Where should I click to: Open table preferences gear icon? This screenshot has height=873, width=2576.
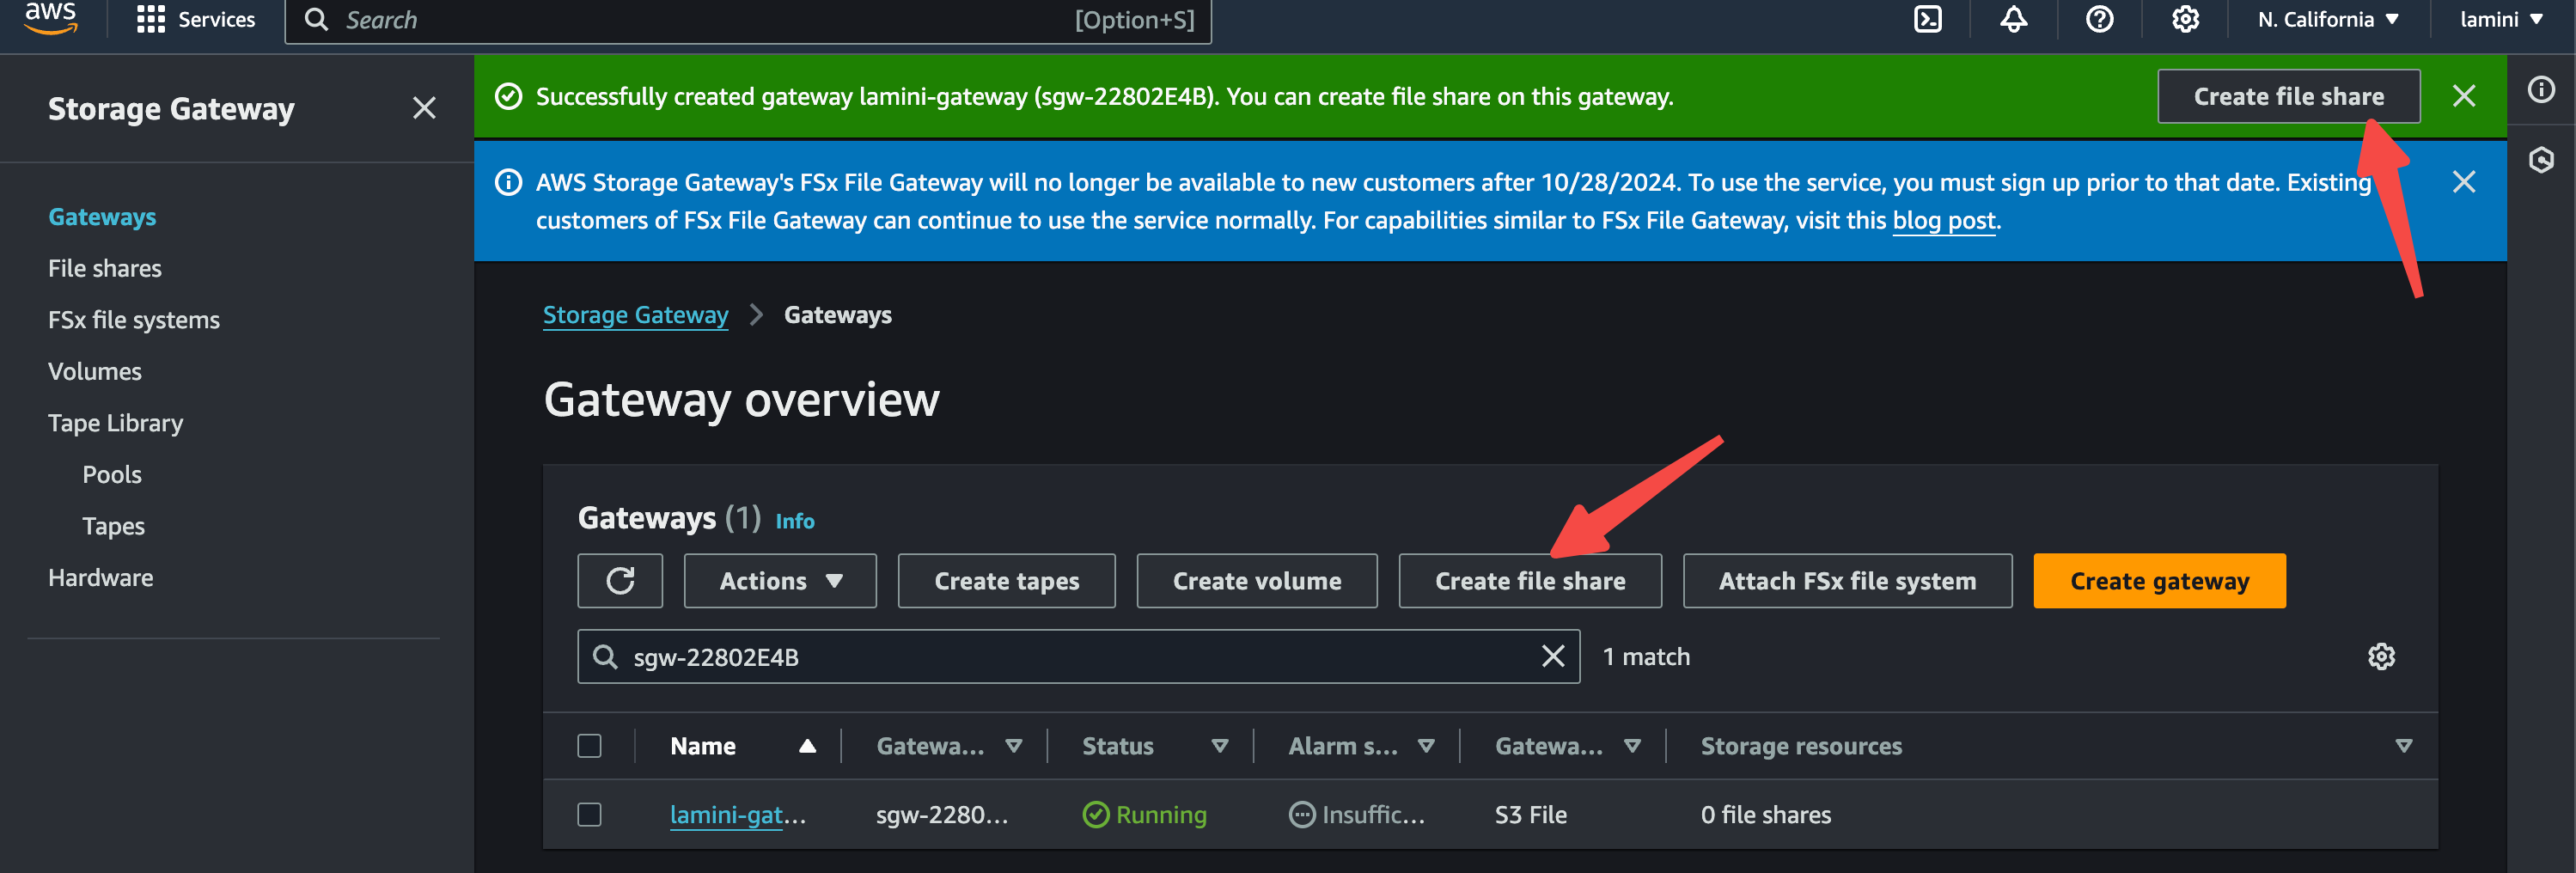tap(2381, 657)
